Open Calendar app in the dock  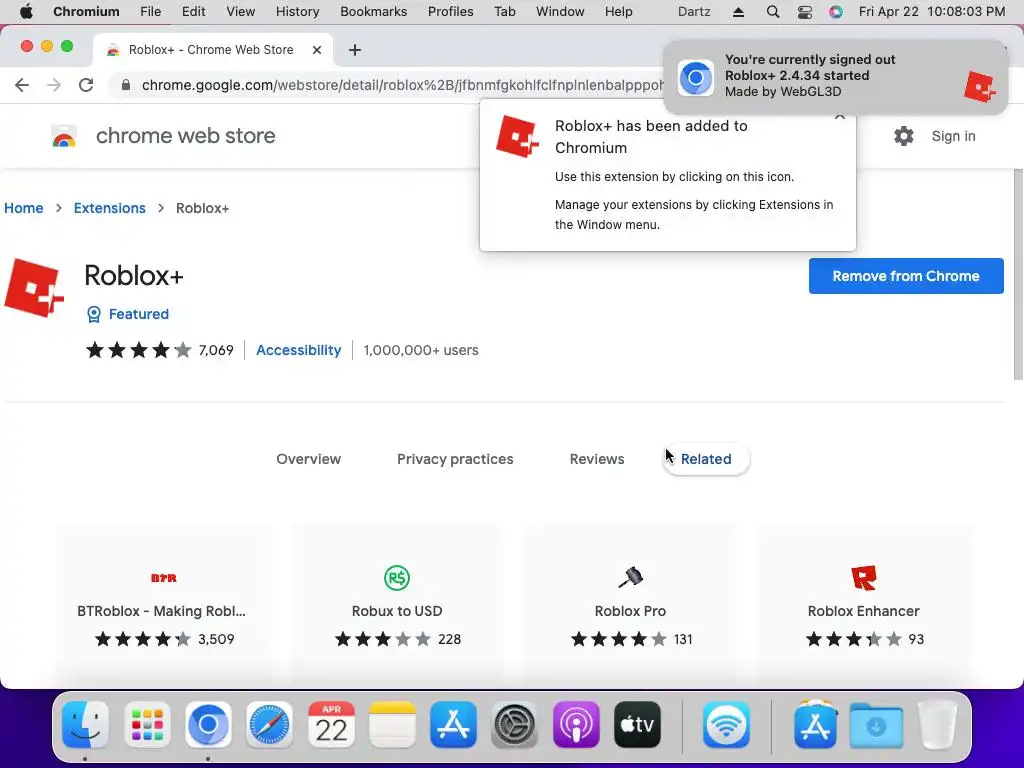tap(331, 725)
